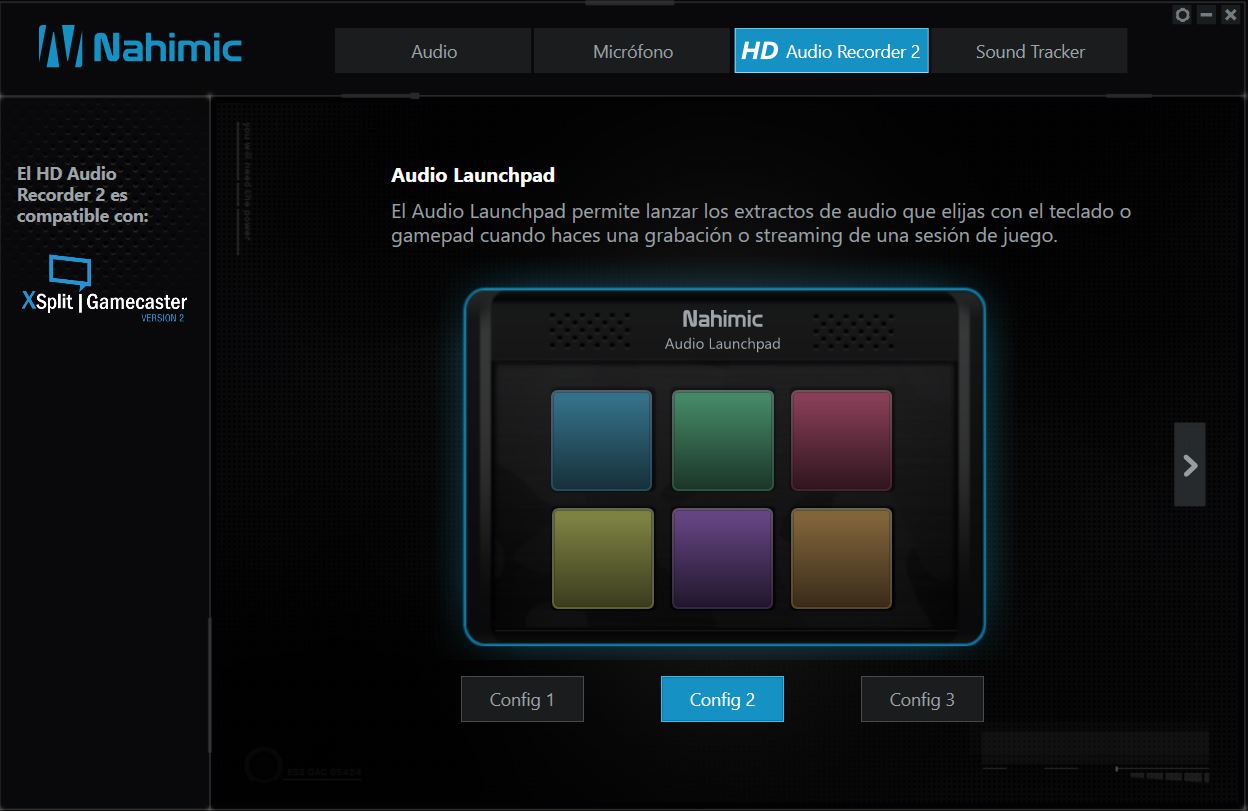Switch to the Audio tab
1248x811 pixels.
(434, 51)
